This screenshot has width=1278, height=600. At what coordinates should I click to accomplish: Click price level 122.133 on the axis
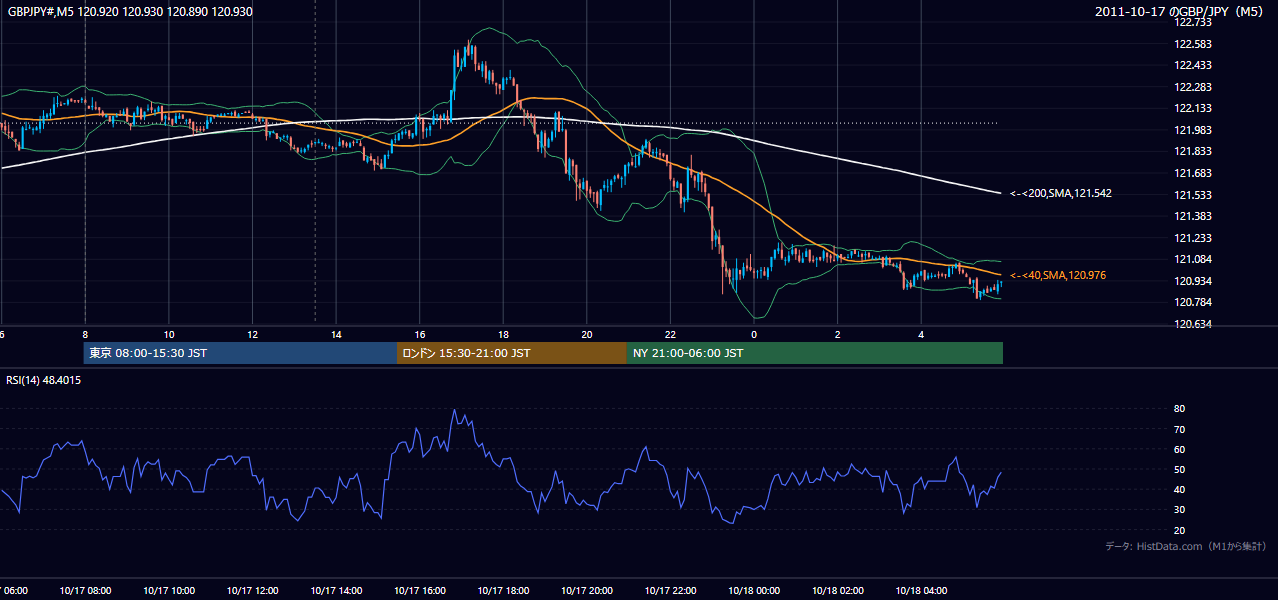pyautogui.click(x=1193, y=108)
